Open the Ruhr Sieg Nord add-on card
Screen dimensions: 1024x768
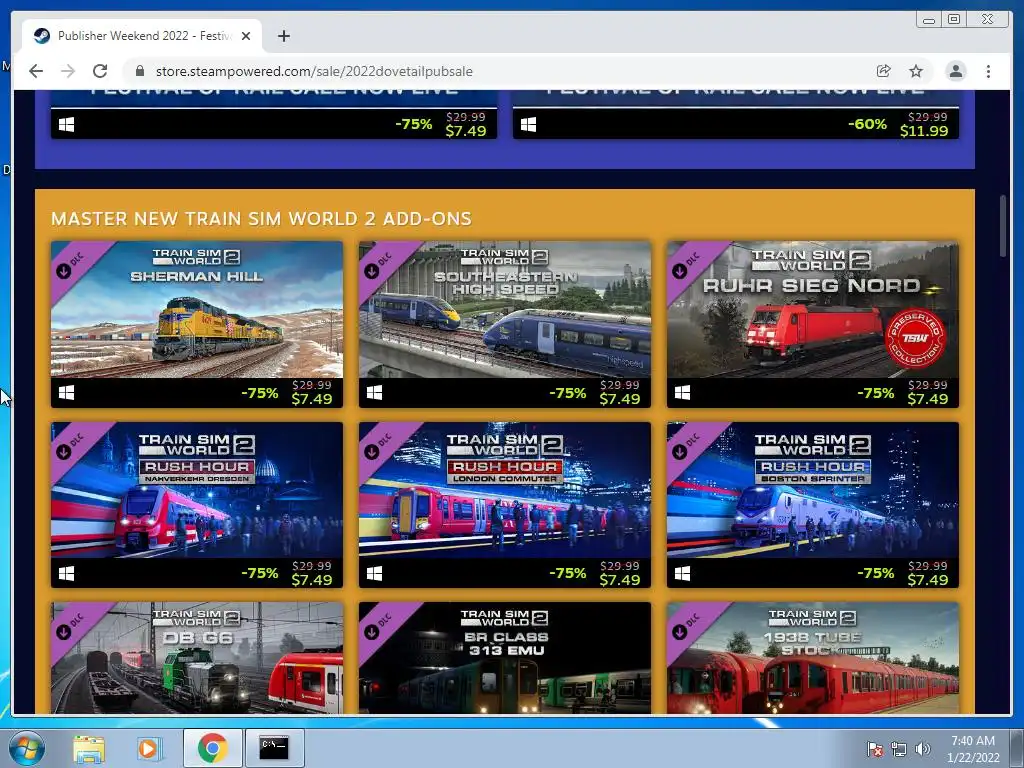pyautogui.click(x=812, y=325)
